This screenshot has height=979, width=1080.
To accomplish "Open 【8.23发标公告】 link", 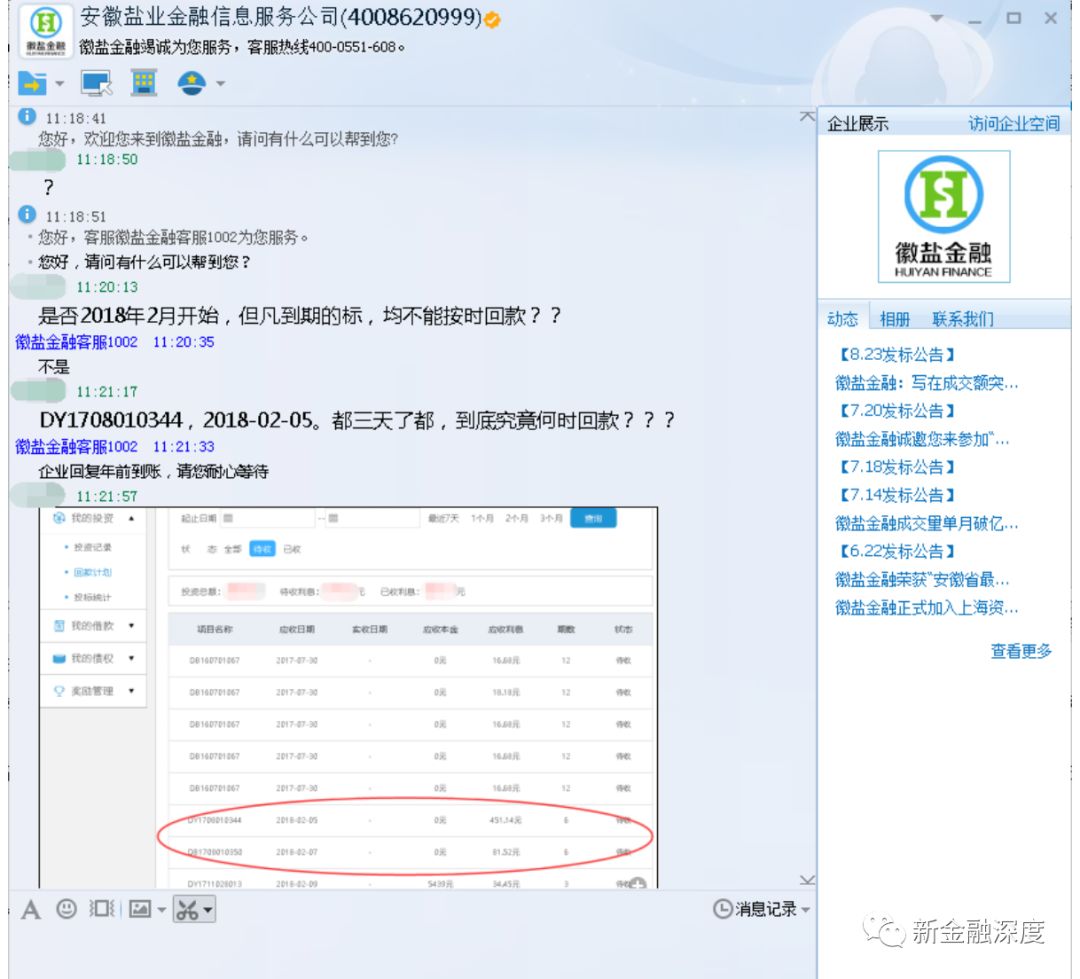I will click(897, 355).
